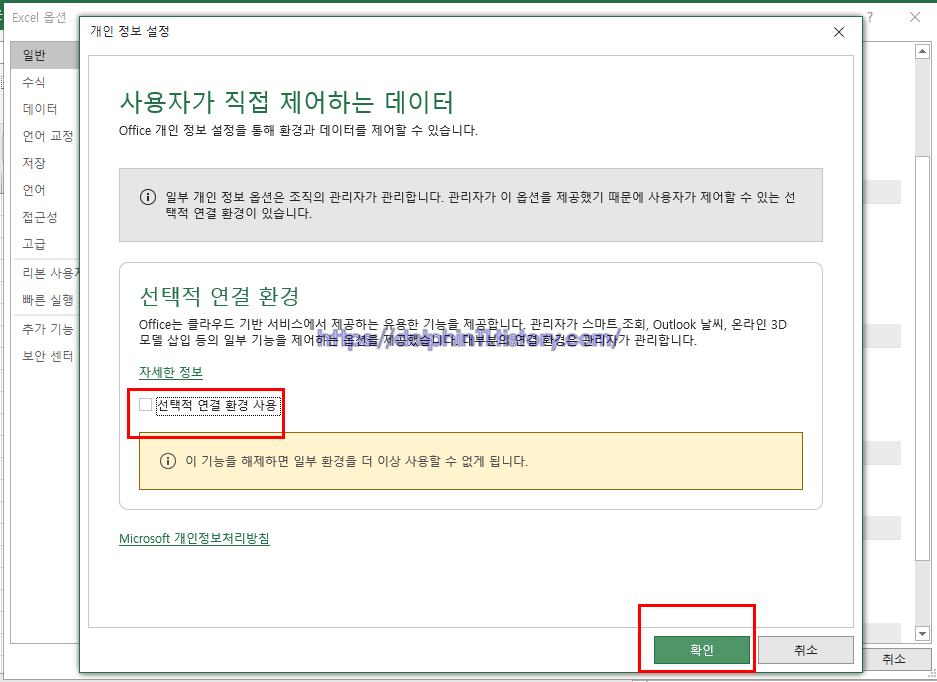The height and width of the screenshot is (682, 937).
Task: Click the scroll up arrow in Excel 옵션
Action: 921,52
